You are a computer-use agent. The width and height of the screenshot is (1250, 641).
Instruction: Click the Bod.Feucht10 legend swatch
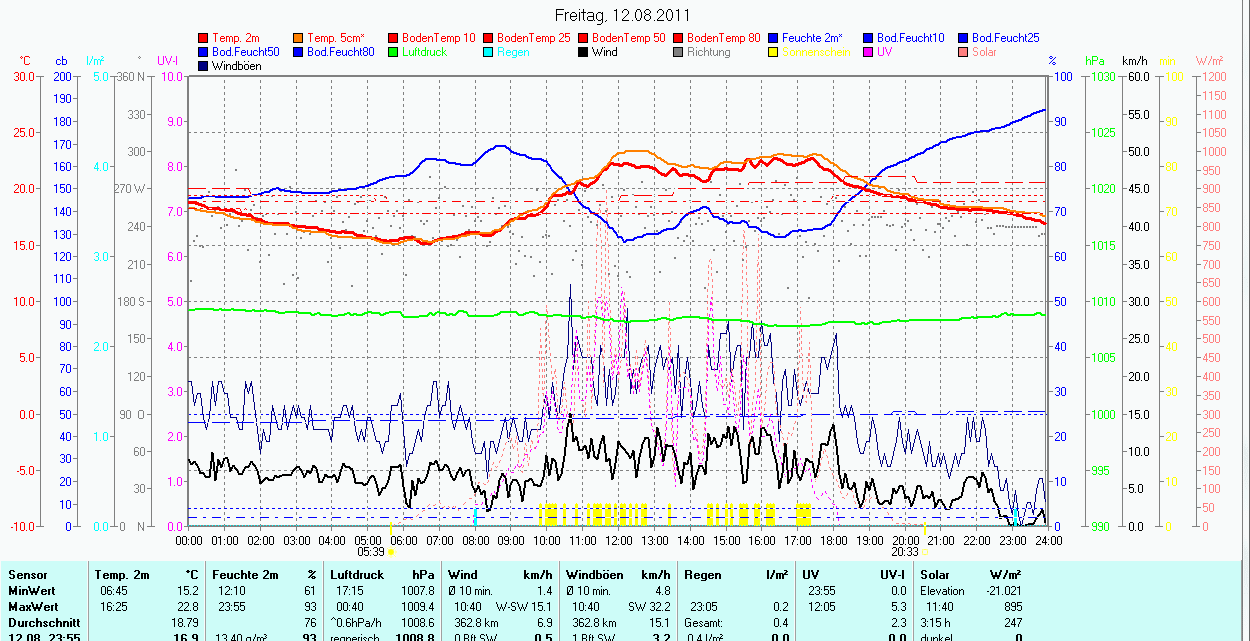tap(867, 38)
